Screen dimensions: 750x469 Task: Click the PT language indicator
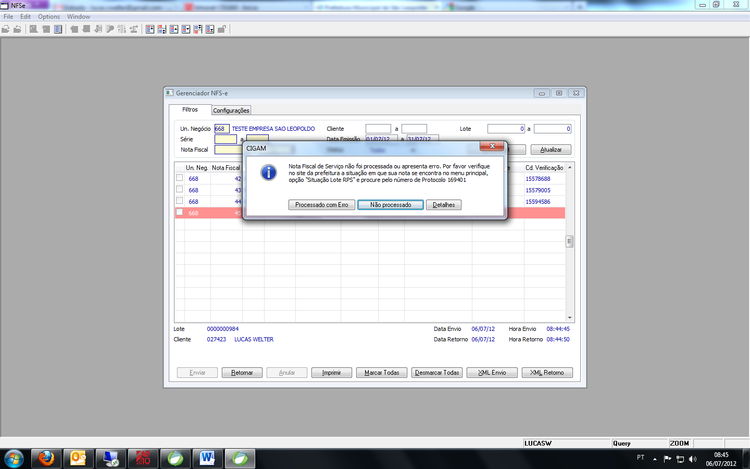[x=640, y=458]
